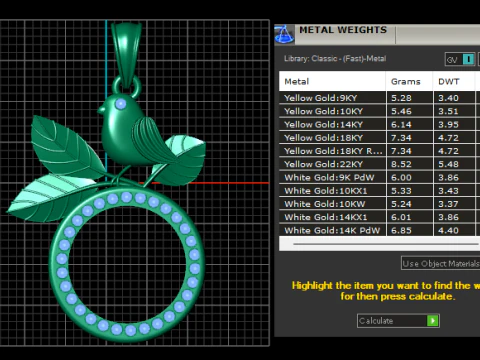
Task: Click Use Object Materials button
Action: (440, 263)
